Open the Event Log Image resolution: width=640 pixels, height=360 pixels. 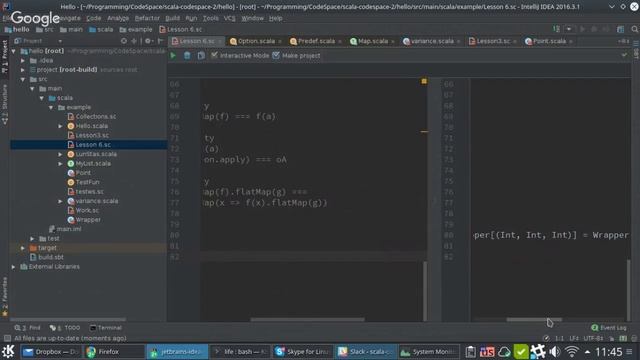click(609, 328)
